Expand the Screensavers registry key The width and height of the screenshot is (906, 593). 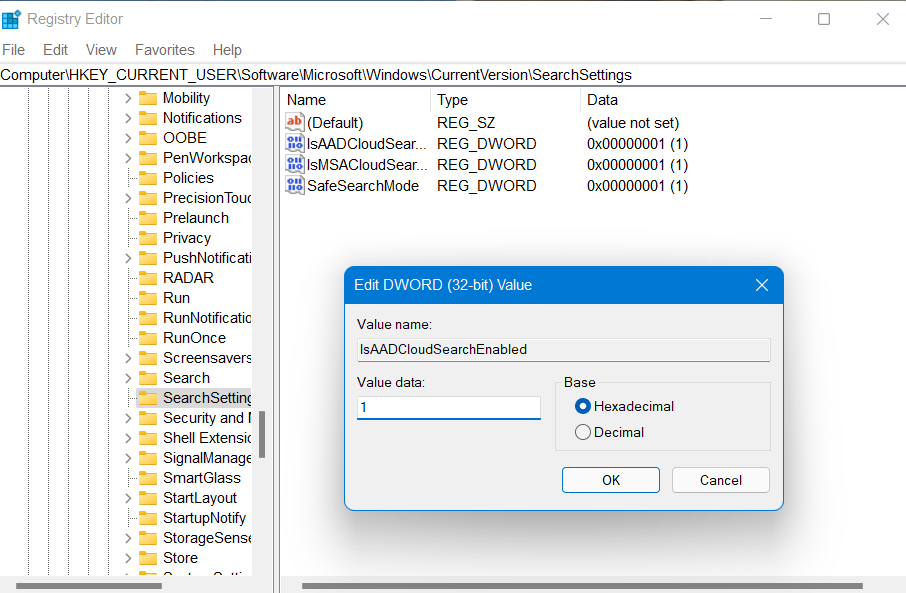click(x=128, y=358)
